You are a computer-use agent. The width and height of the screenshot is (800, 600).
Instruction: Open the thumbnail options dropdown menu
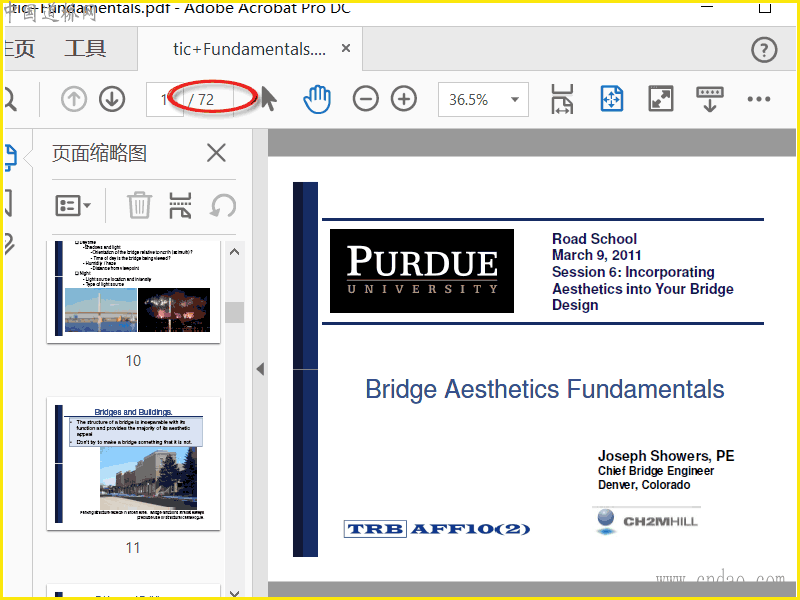click(x=72, y=206)
